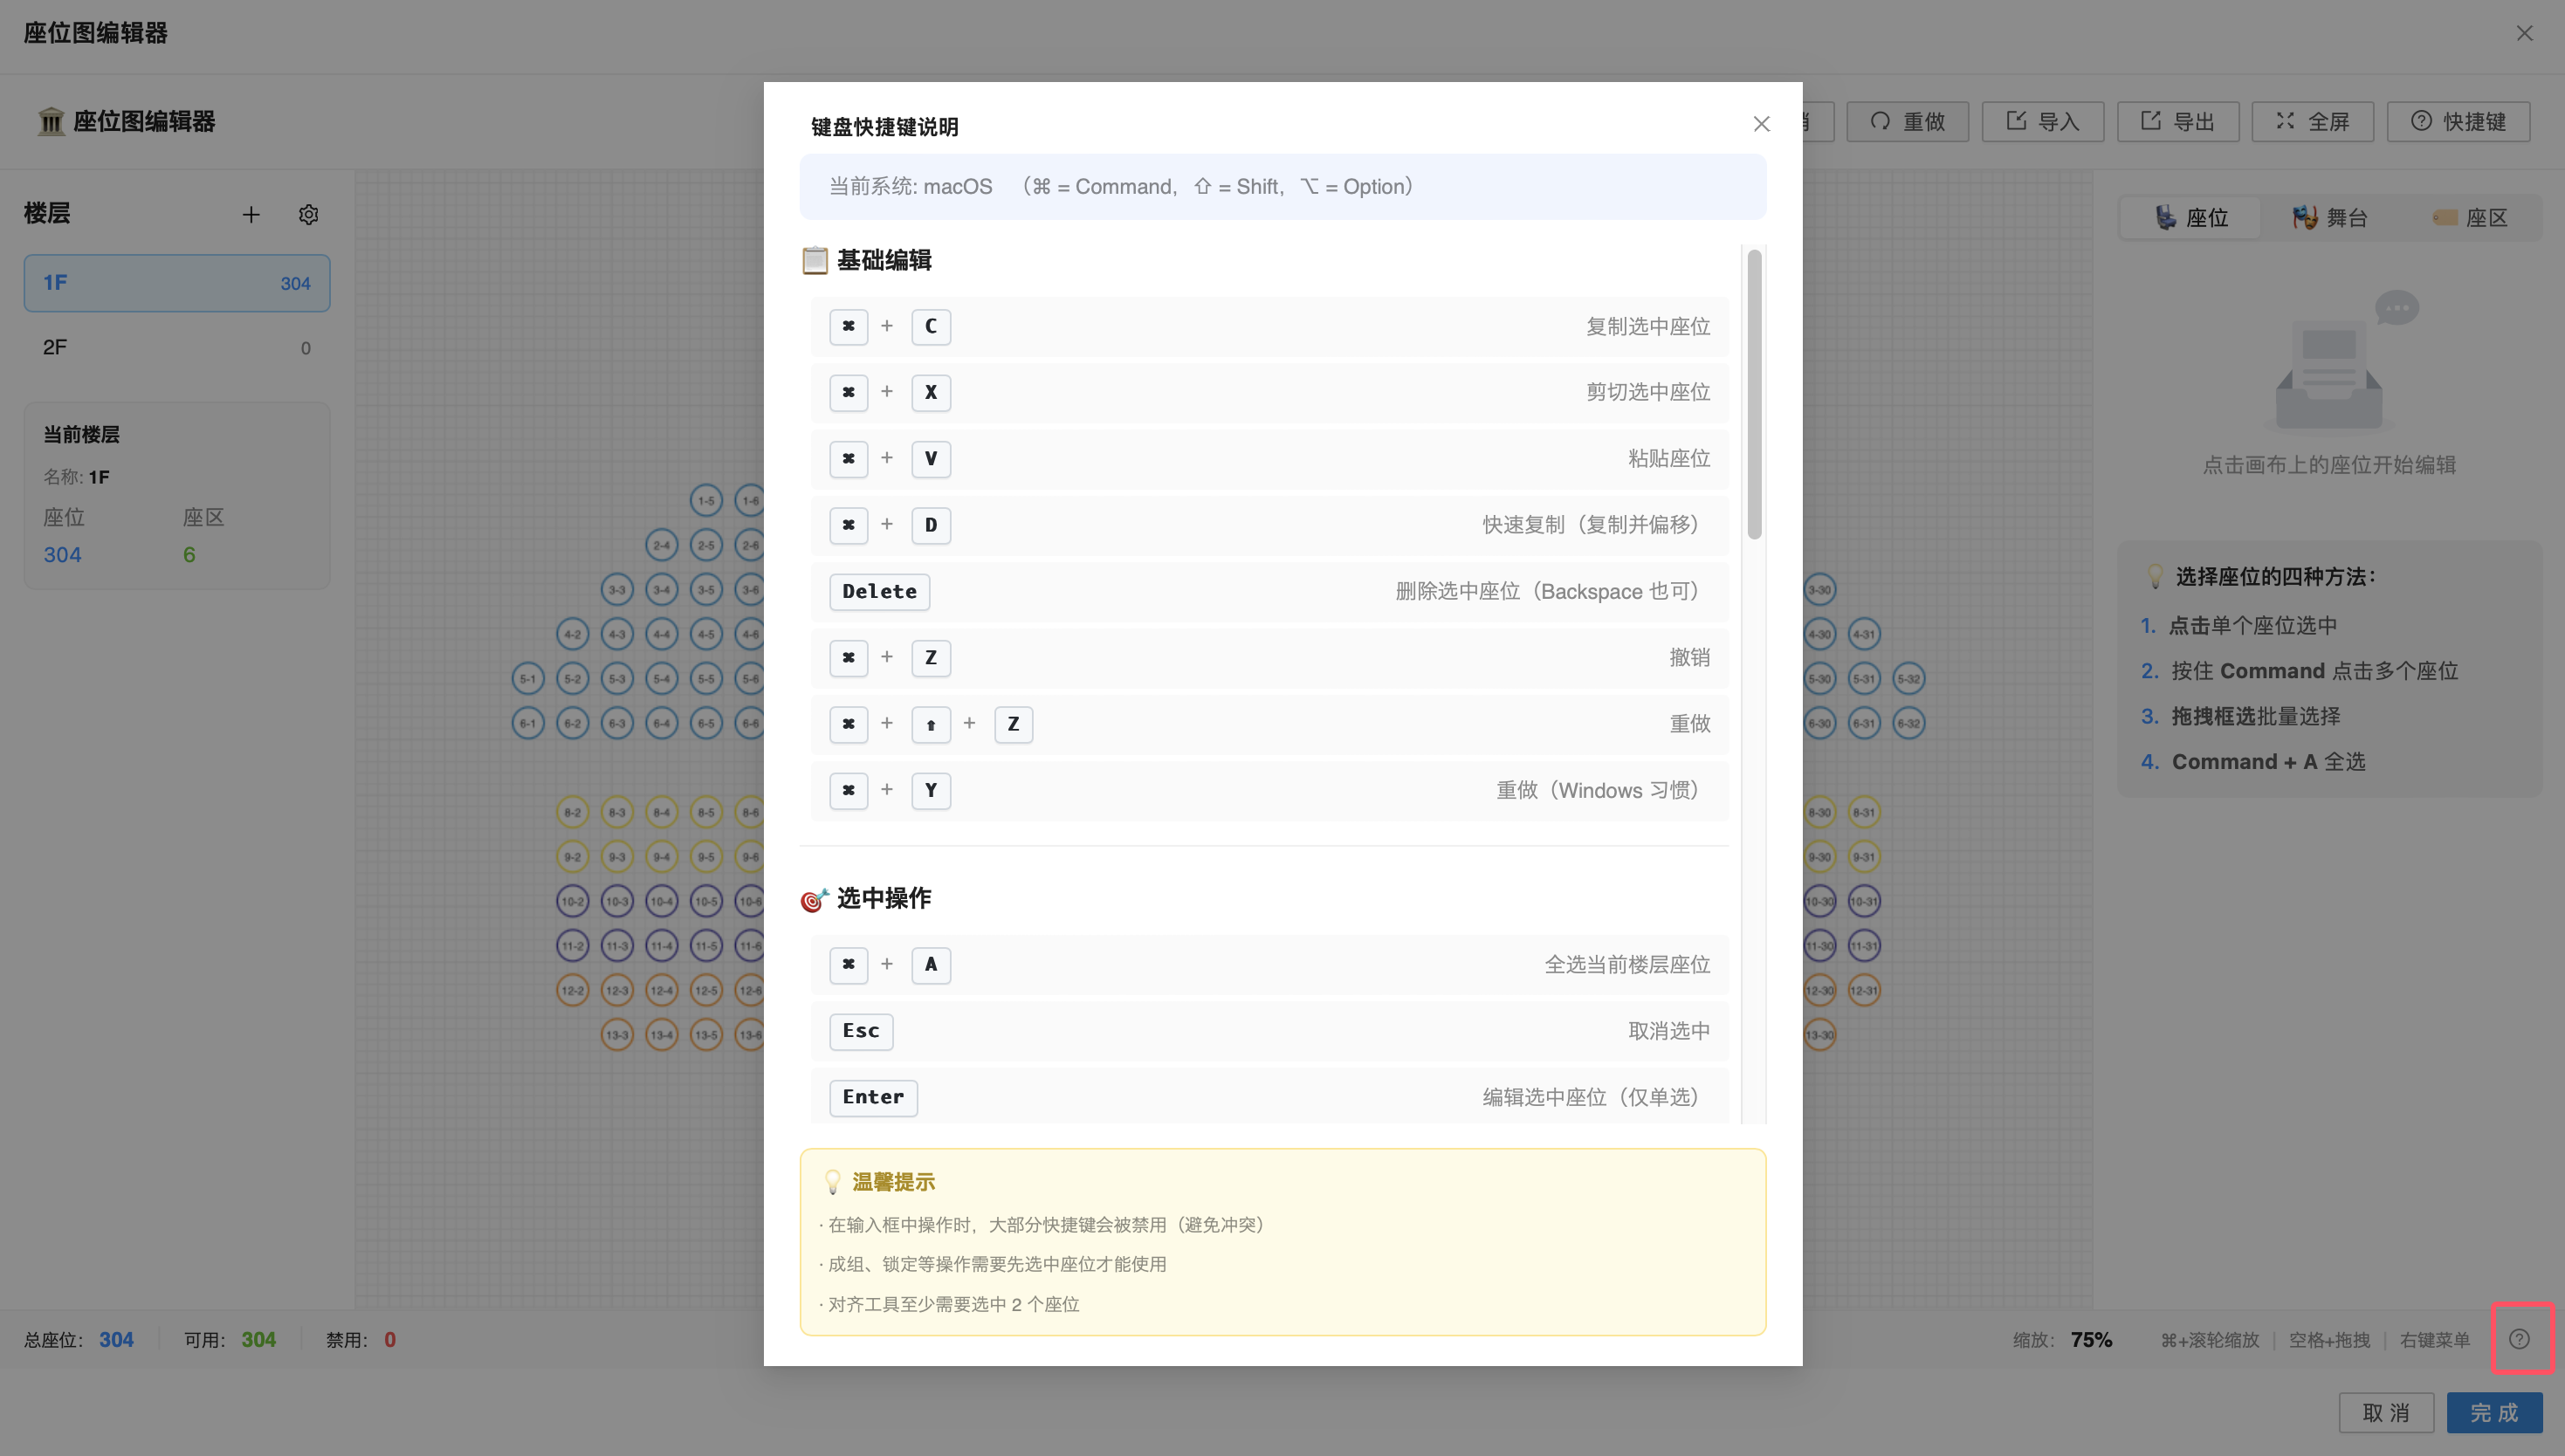Toggle 全屏 fullscreen mode
The image size is (2565, 1456).
[2312, 122]
